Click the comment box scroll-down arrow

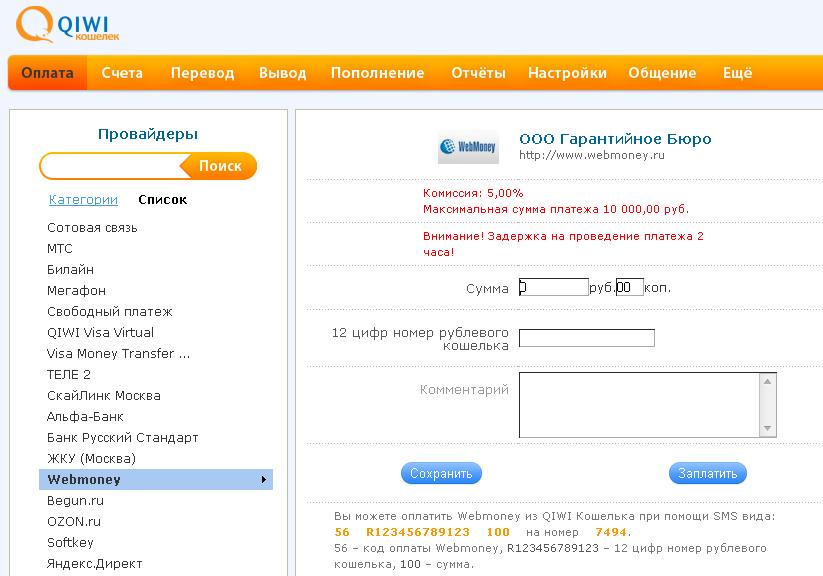point(767,428)
